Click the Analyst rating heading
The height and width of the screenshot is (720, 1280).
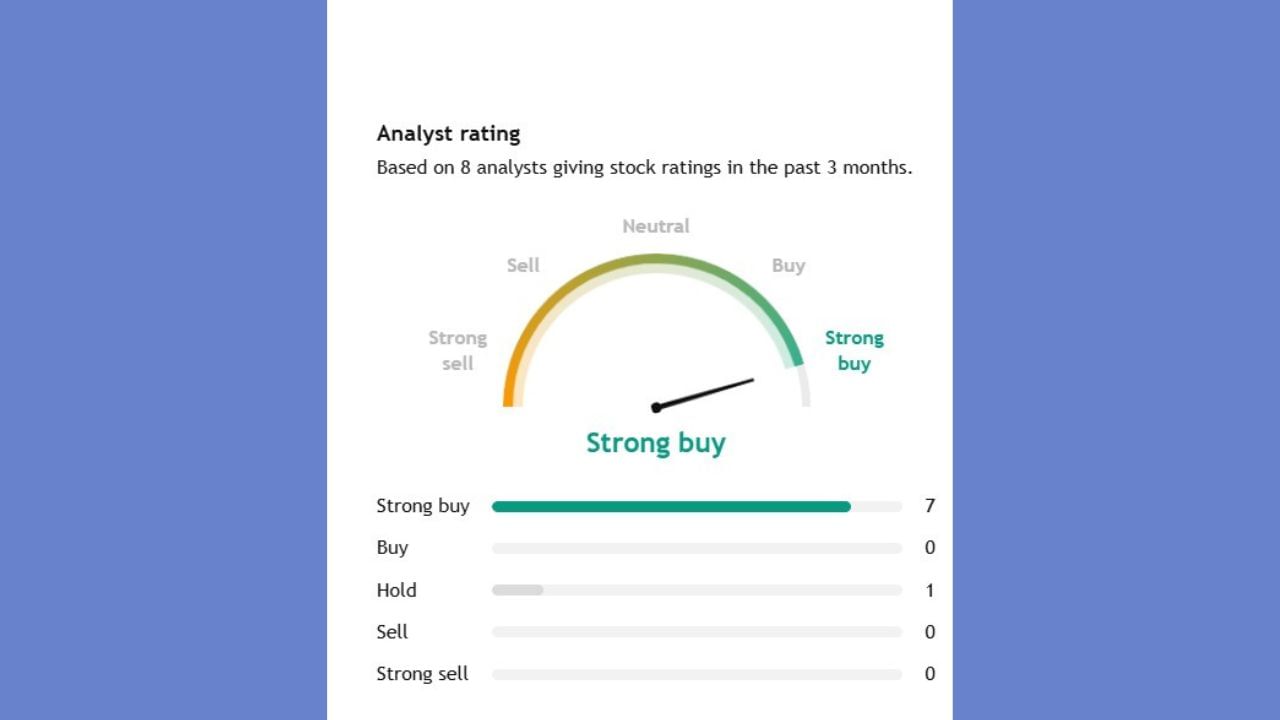pyautogui.click(x=448, y=133)
